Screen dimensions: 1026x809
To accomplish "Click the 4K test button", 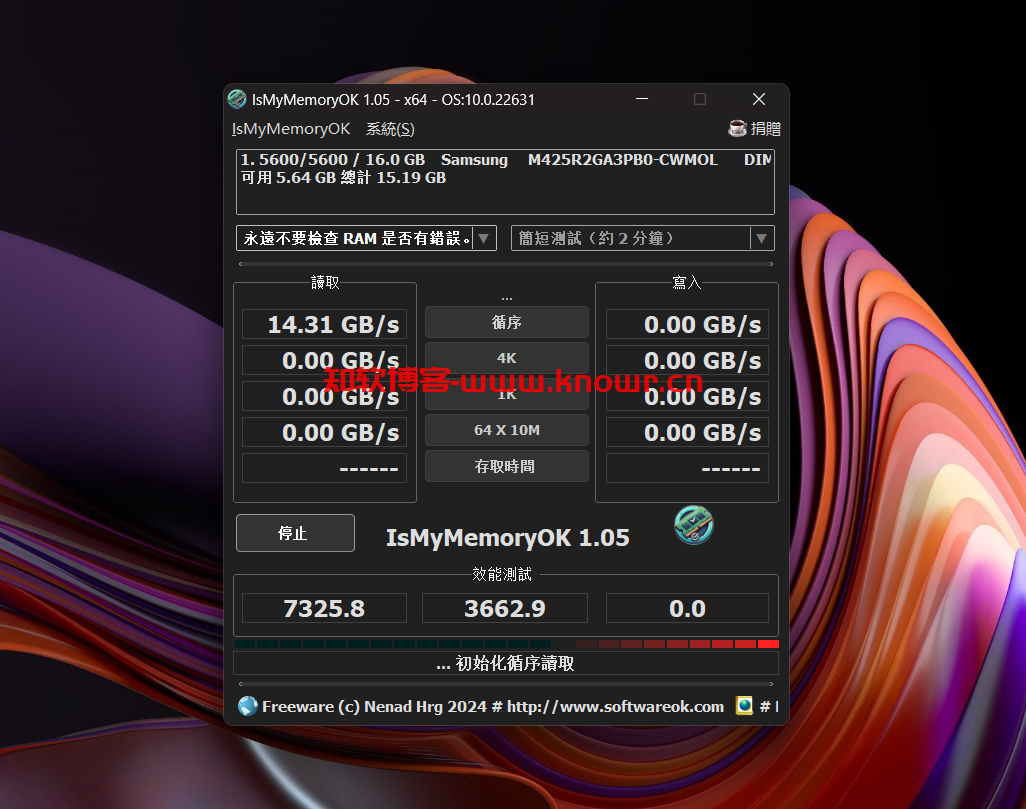I will pos(506,358).
